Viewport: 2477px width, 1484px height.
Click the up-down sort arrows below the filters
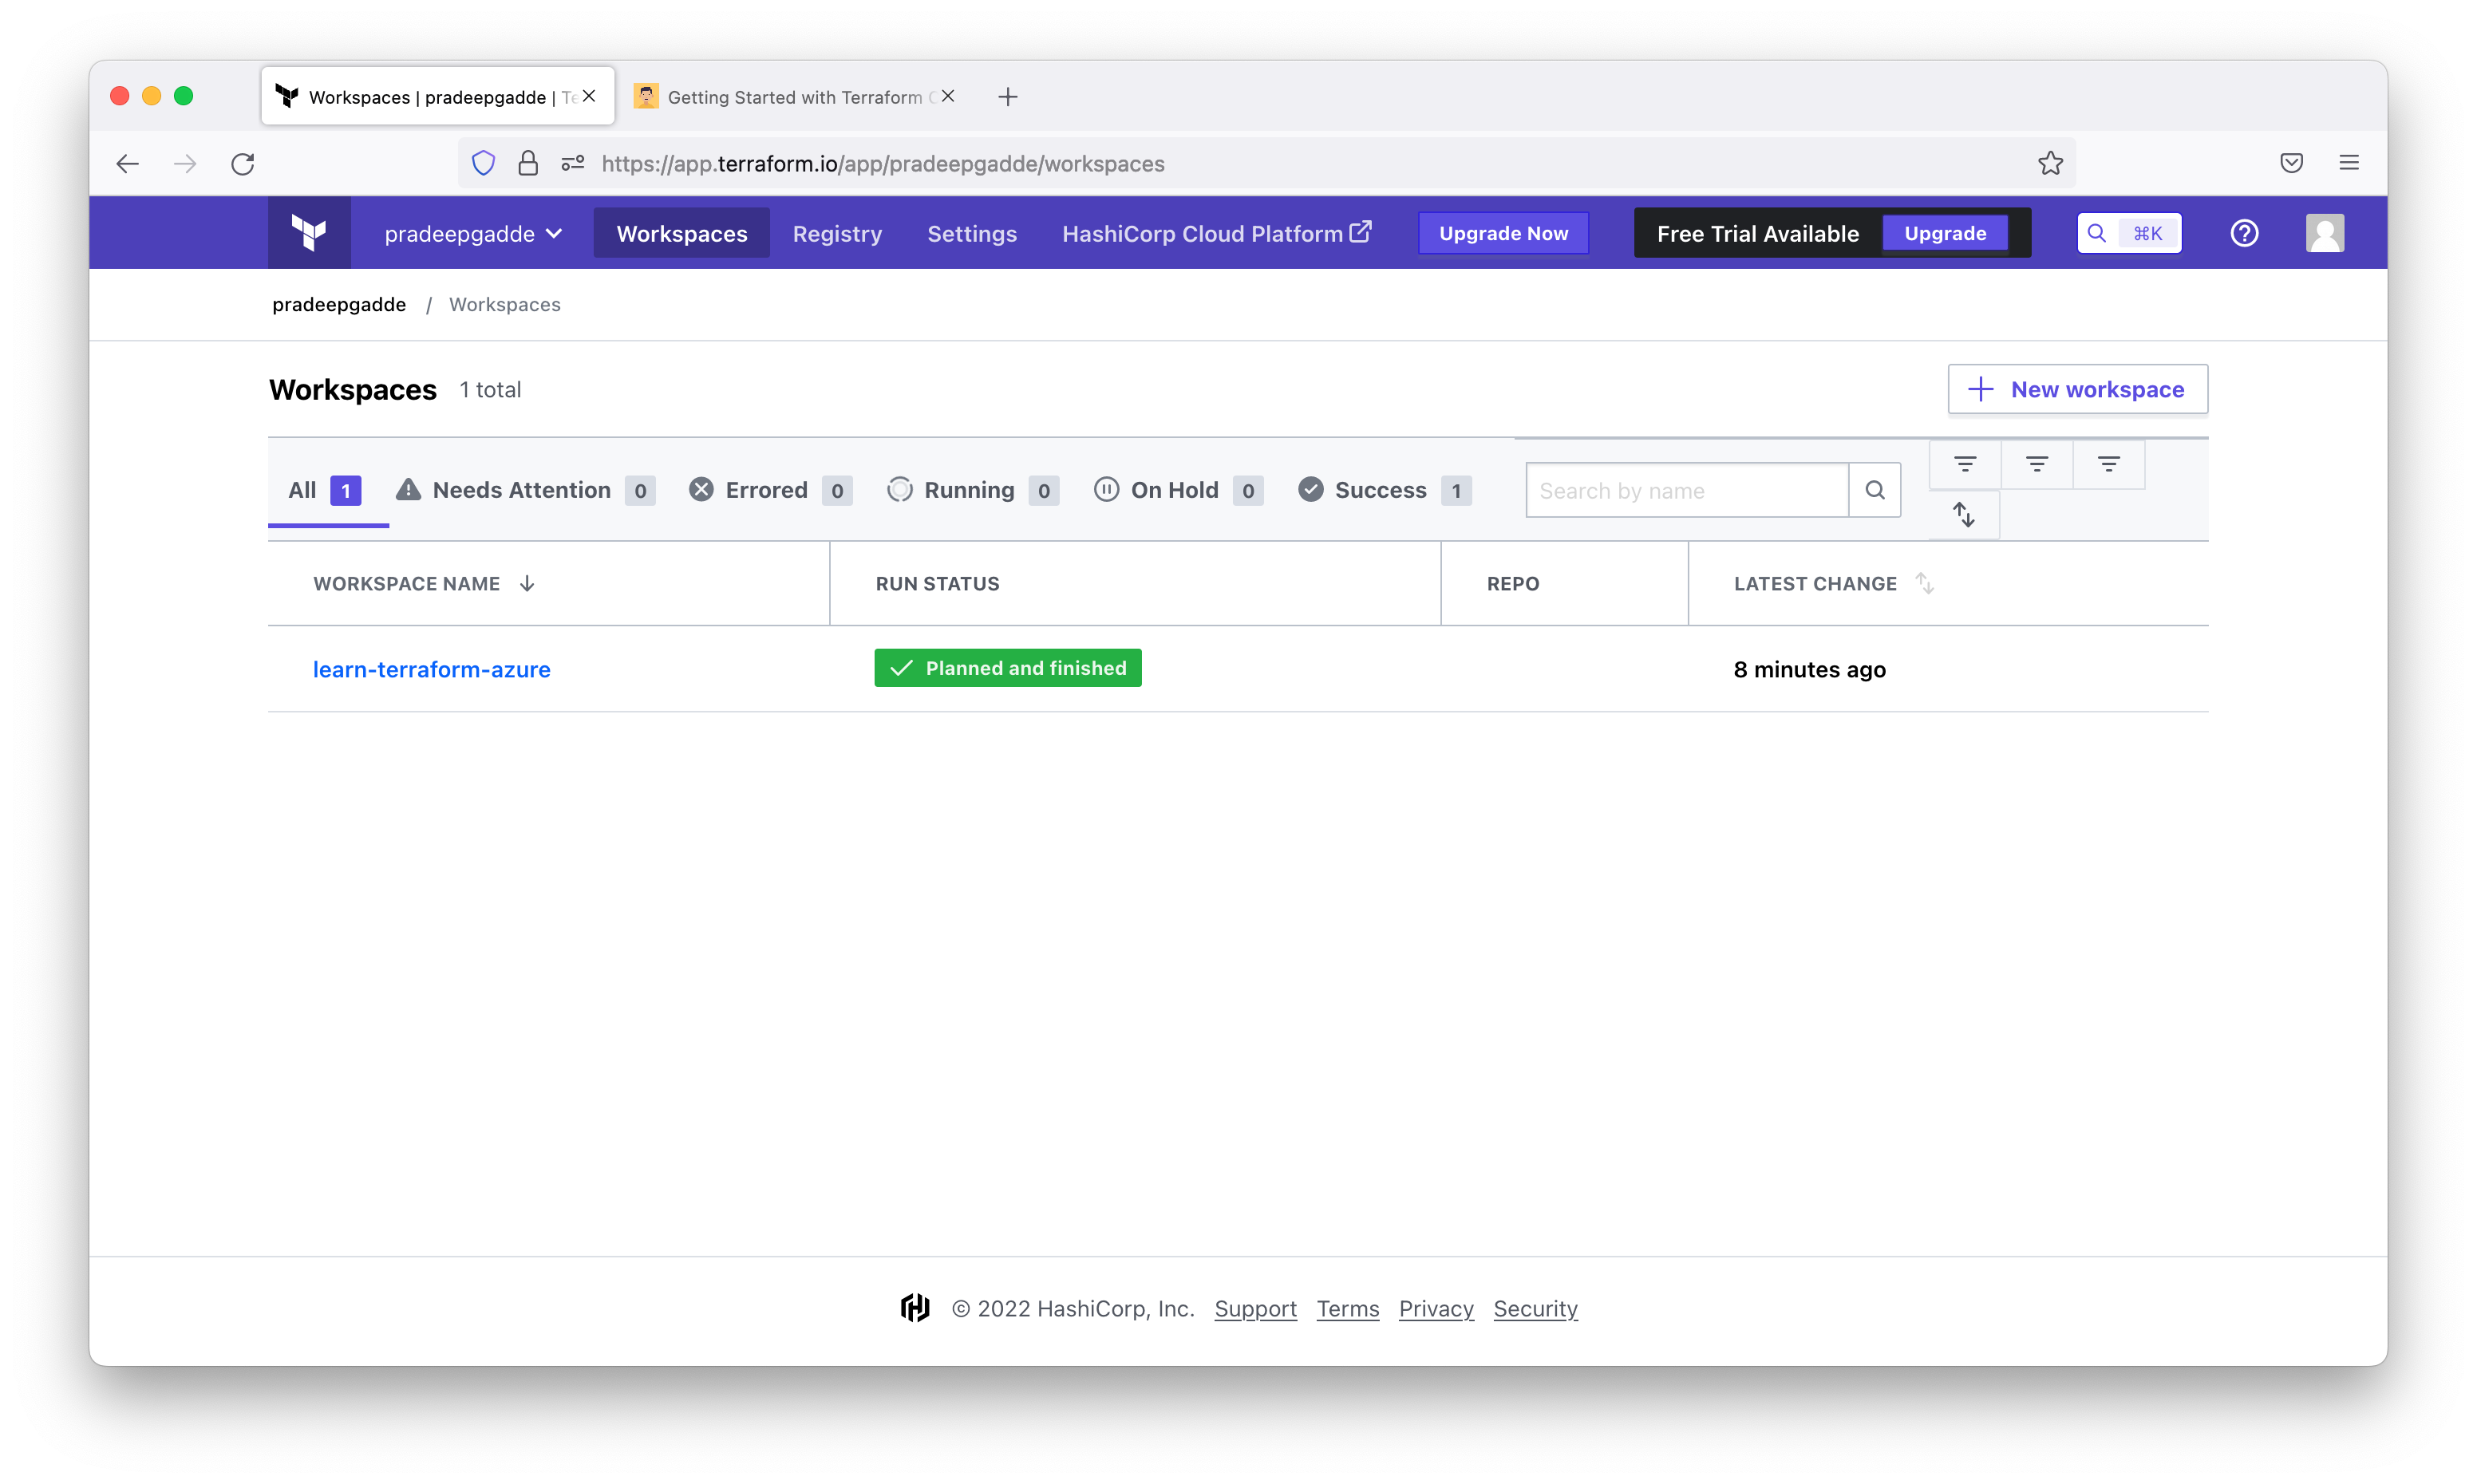click(1964, 515)
